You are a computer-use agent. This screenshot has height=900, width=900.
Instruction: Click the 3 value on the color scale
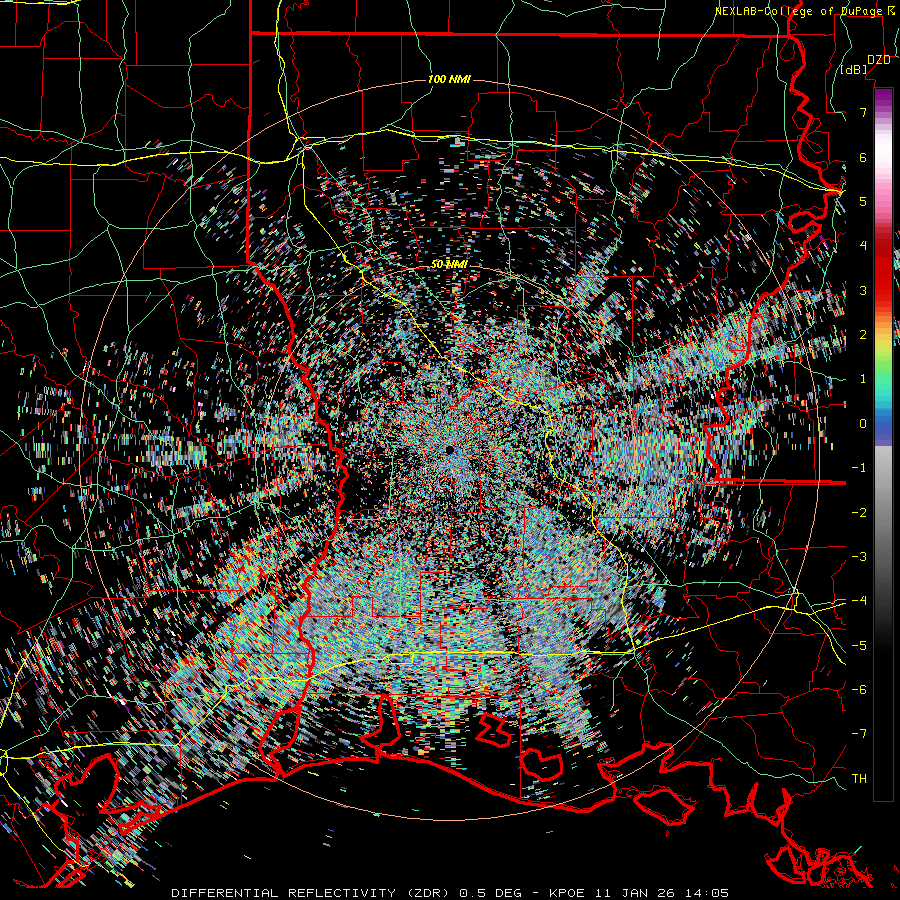point(863,290)
